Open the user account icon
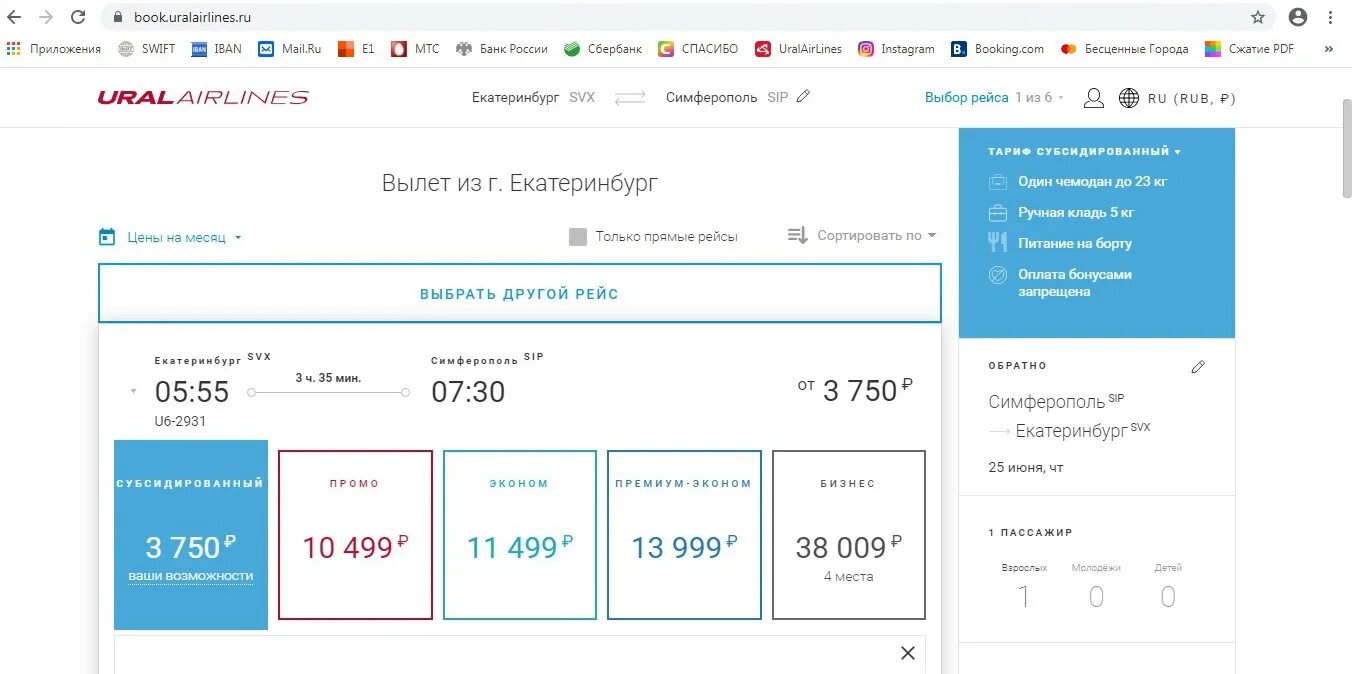1352x674 pixels. (x=1094, y=98)
